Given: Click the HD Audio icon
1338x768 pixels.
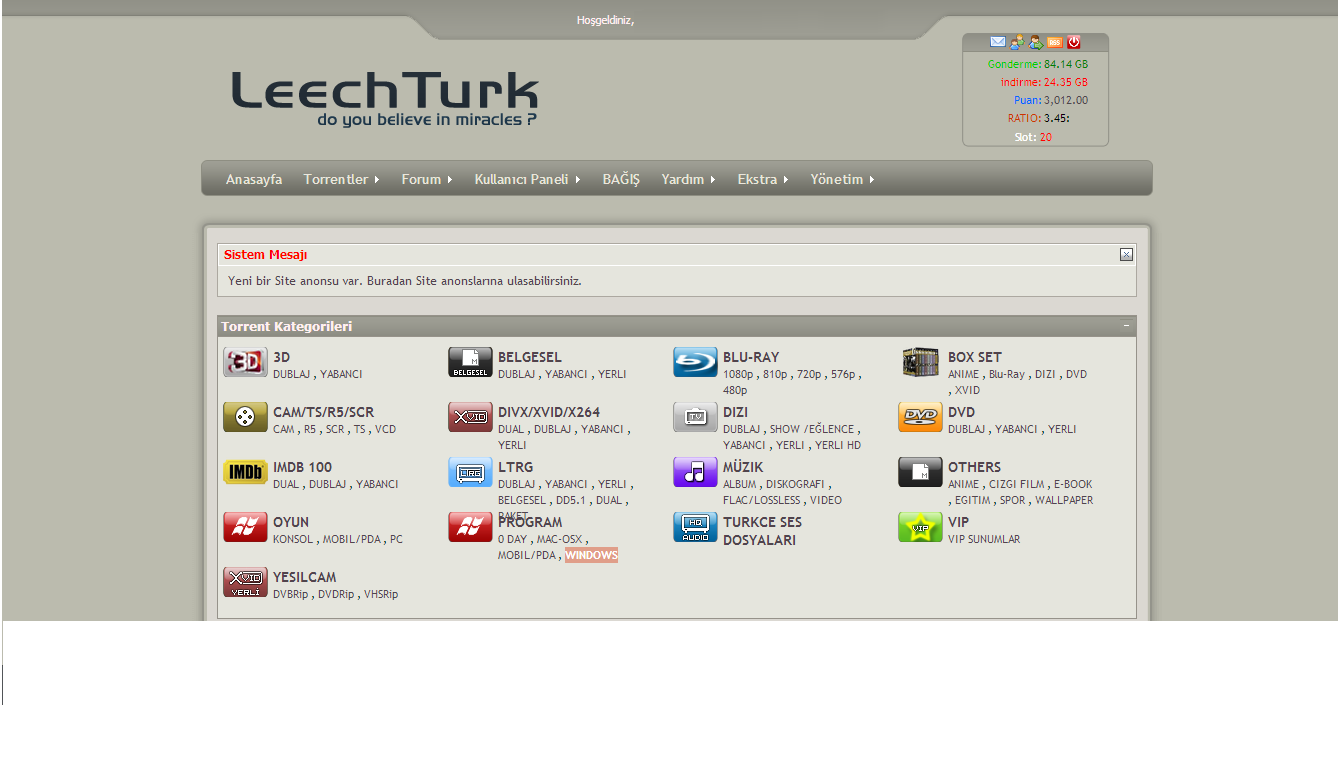Looking at the screenshot, I should point(695,527).
